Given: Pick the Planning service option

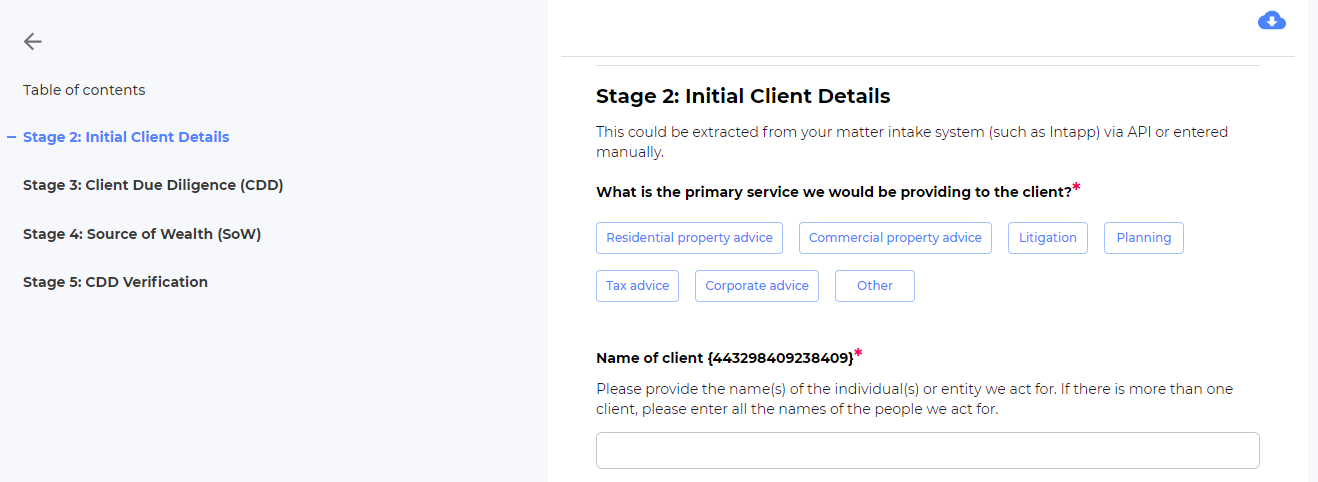Looking at the screenshot, I should click(1143, 238).
